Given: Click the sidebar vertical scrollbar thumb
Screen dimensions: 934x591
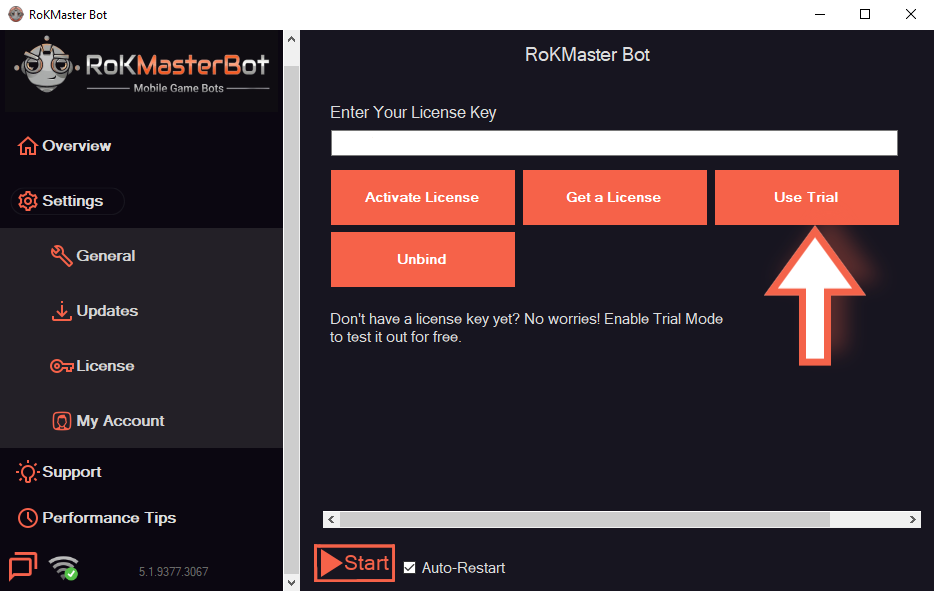Looking at the screenshot, I should (x=291, y=319).
